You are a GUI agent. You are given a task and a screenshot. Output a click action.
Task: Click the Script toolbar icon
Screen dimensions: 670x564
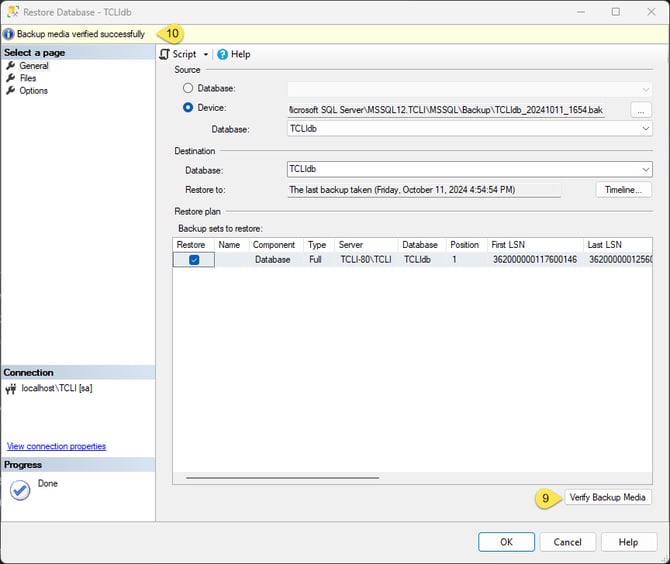(x=165, y=54)
